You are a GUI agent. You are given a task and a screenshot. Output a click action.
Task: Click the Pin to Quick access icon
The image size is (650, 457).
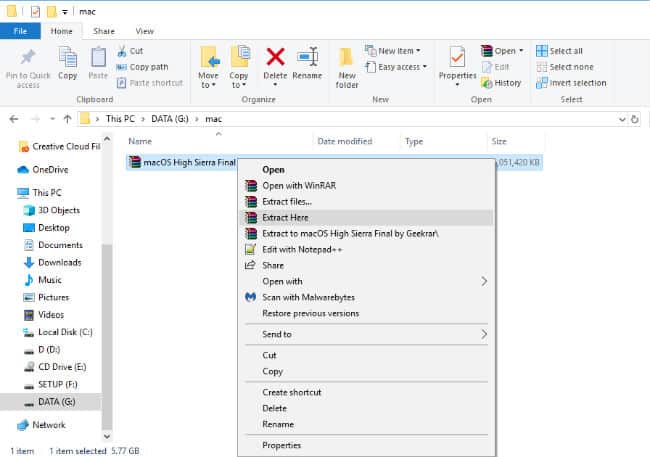coord(28,57)
